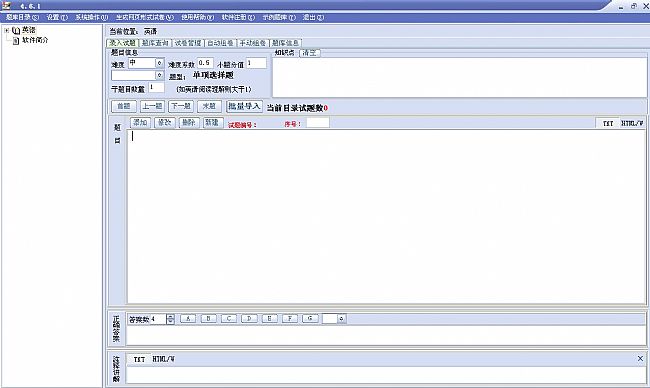Choose answer B
Viewport: 650px width, 388px height.
(208, 319)
